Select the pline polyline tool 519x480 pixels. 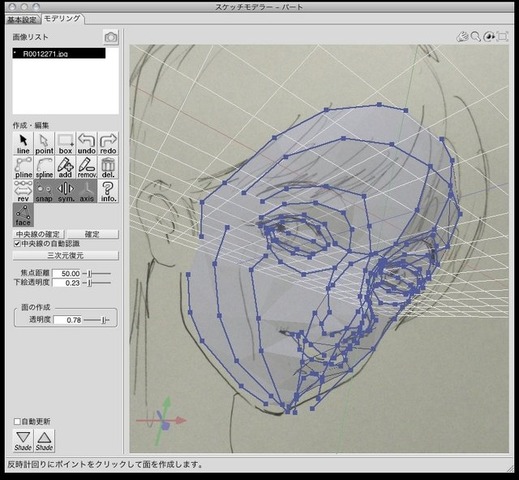[23, 168]
